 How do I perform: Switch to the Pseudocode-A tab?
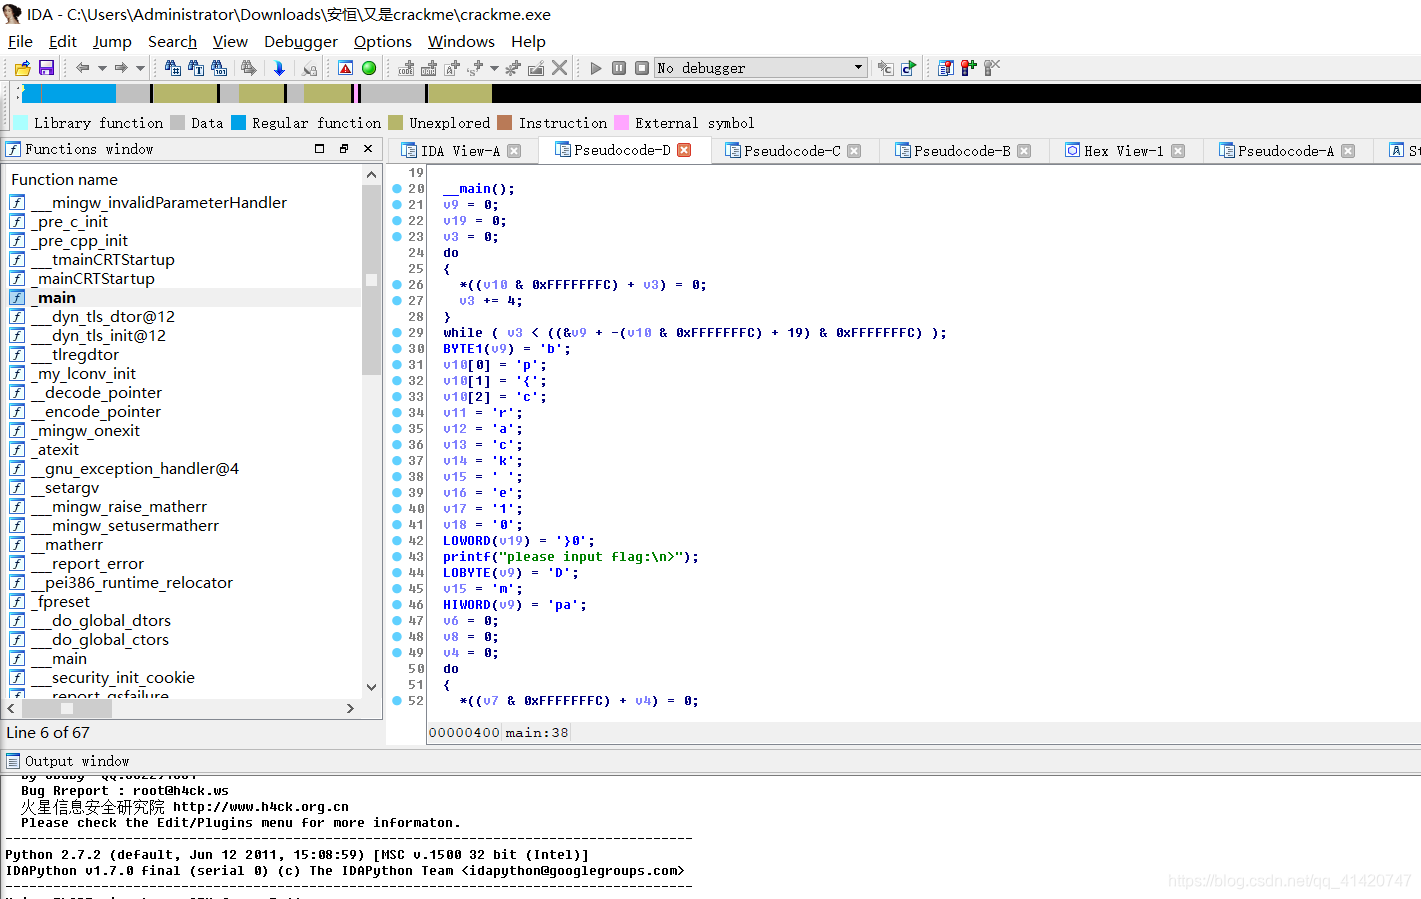click(x=1286, y=151)
